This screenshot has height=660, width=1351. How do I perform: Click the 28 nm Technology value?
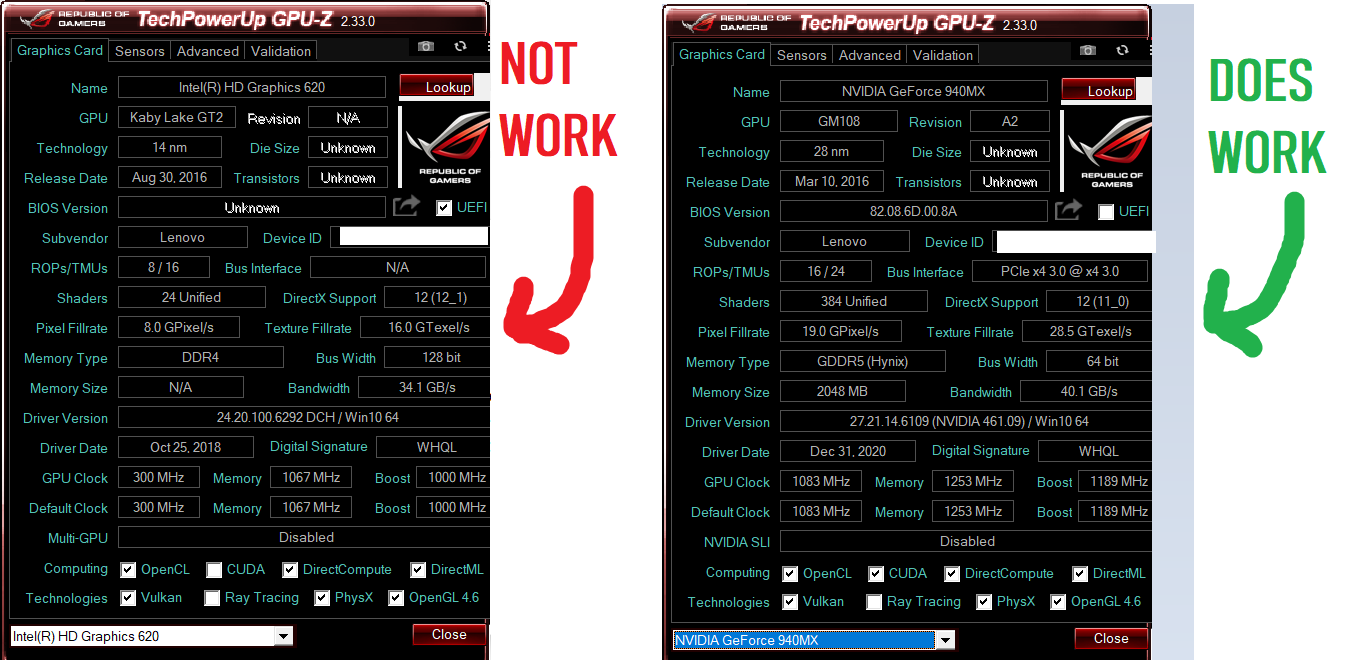832,151
